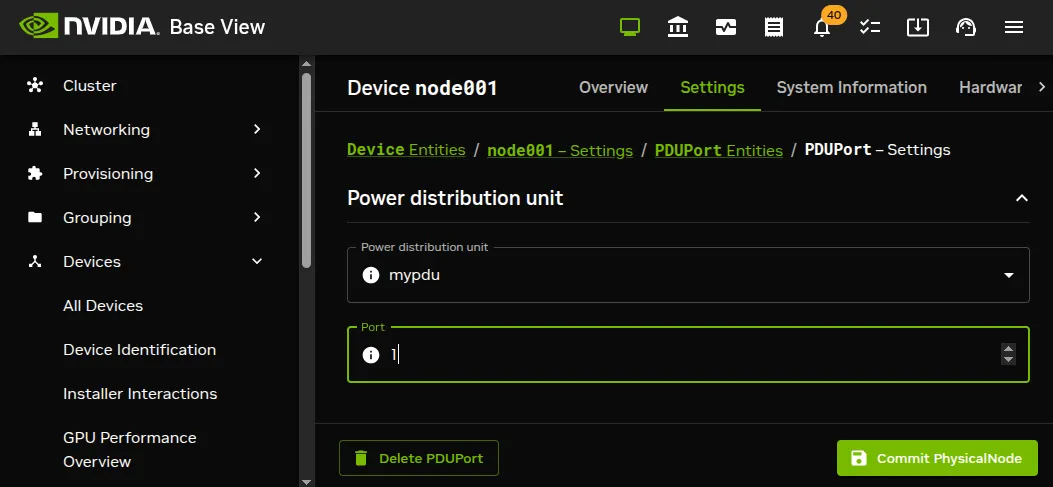Click the PDUPort – Settings breadcrumb text
The height and width of the screenshot is (487, 1053).
tap(878, 150)
